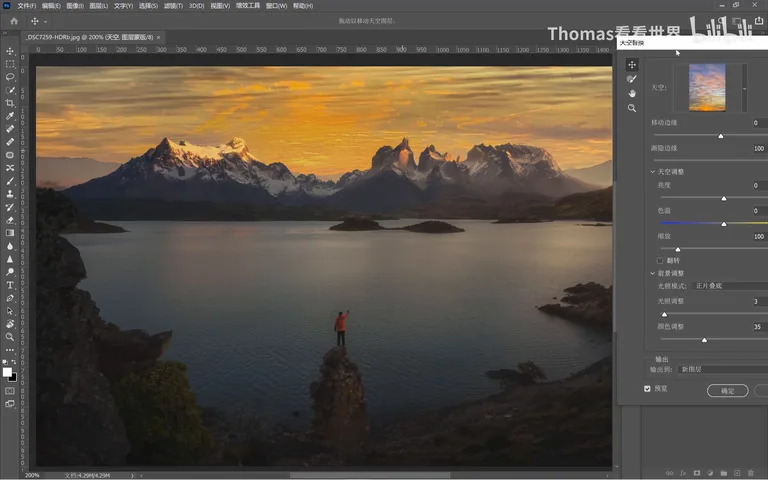Click the 光照调整 slider handle
This screenshot has width=768, height=480.
664,314
